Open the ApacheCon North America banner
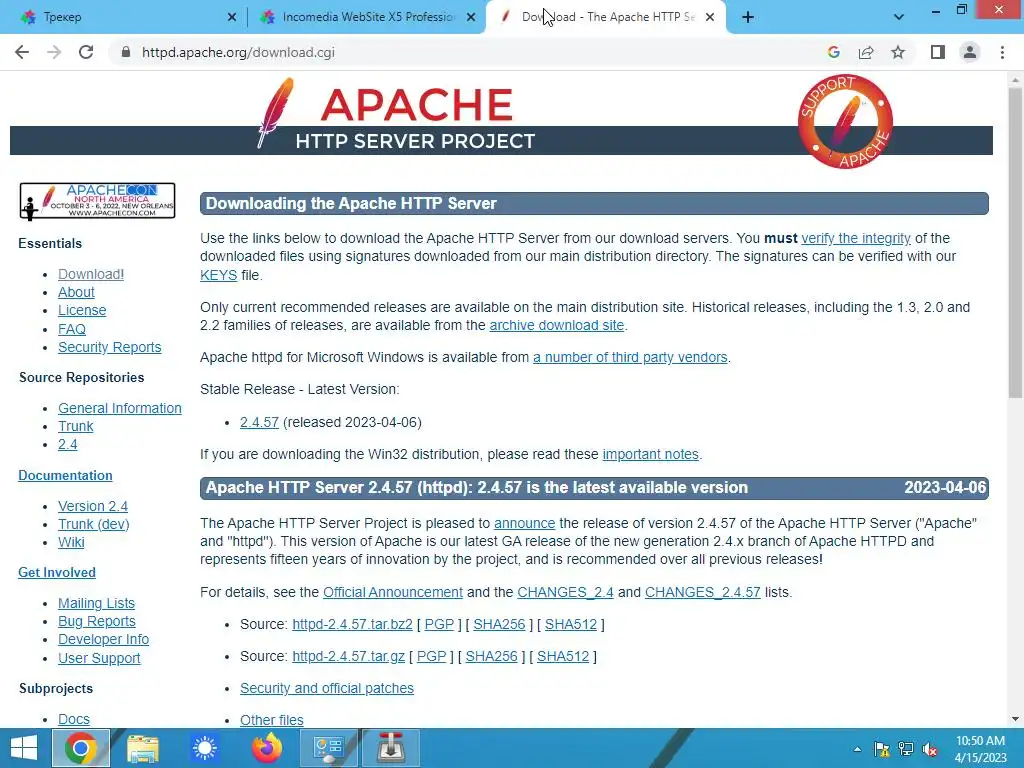 point(97,200)
